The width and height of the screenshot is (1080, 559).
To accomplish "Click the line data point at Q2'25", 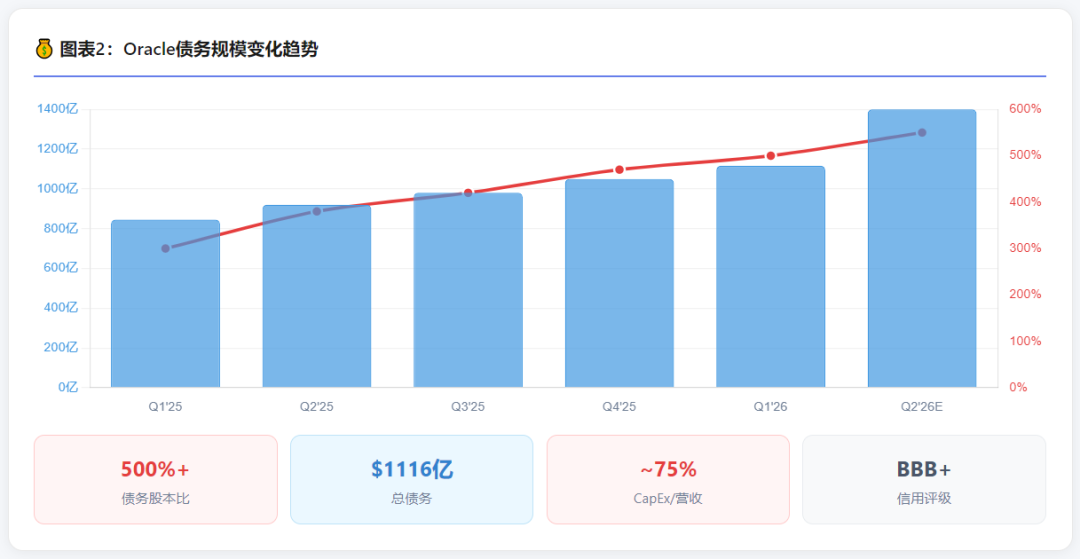I will (317, 211).
